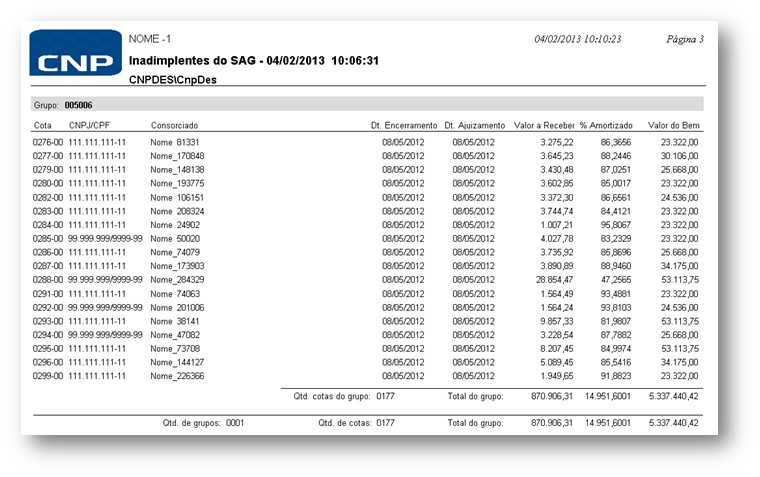The width and height of the screenshot is (760, 477).
Task: Click amortized value '47,2565'
Action: pos(616,280)
